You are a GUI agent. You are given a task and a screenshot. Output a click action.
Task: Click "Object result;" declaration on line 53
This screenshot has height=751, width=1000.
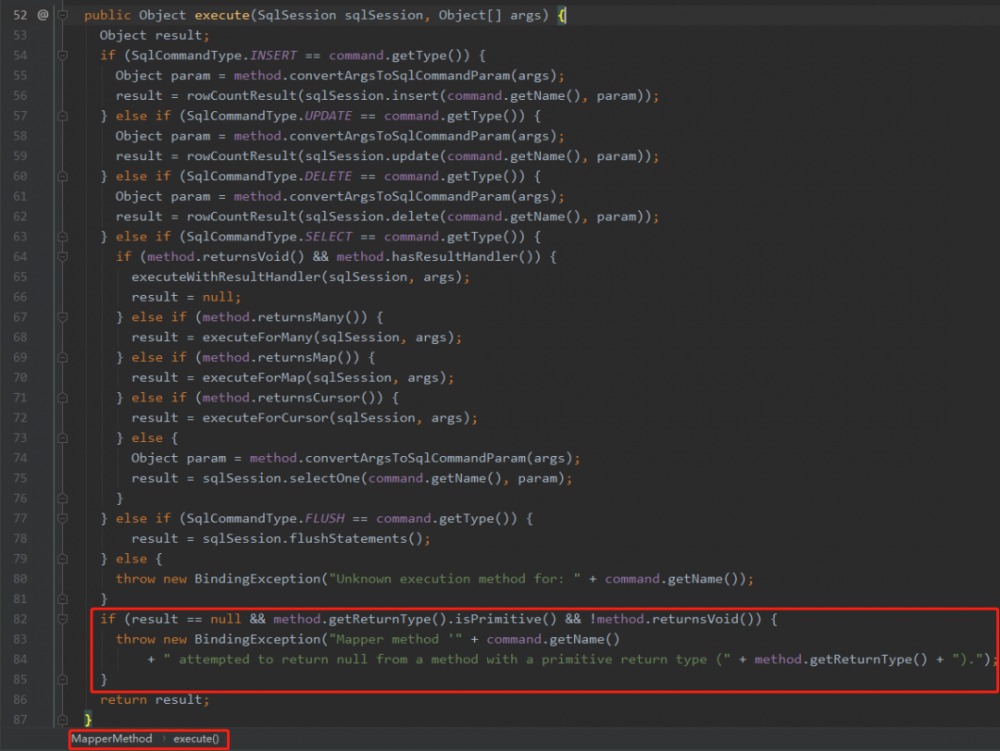point(155,35)
